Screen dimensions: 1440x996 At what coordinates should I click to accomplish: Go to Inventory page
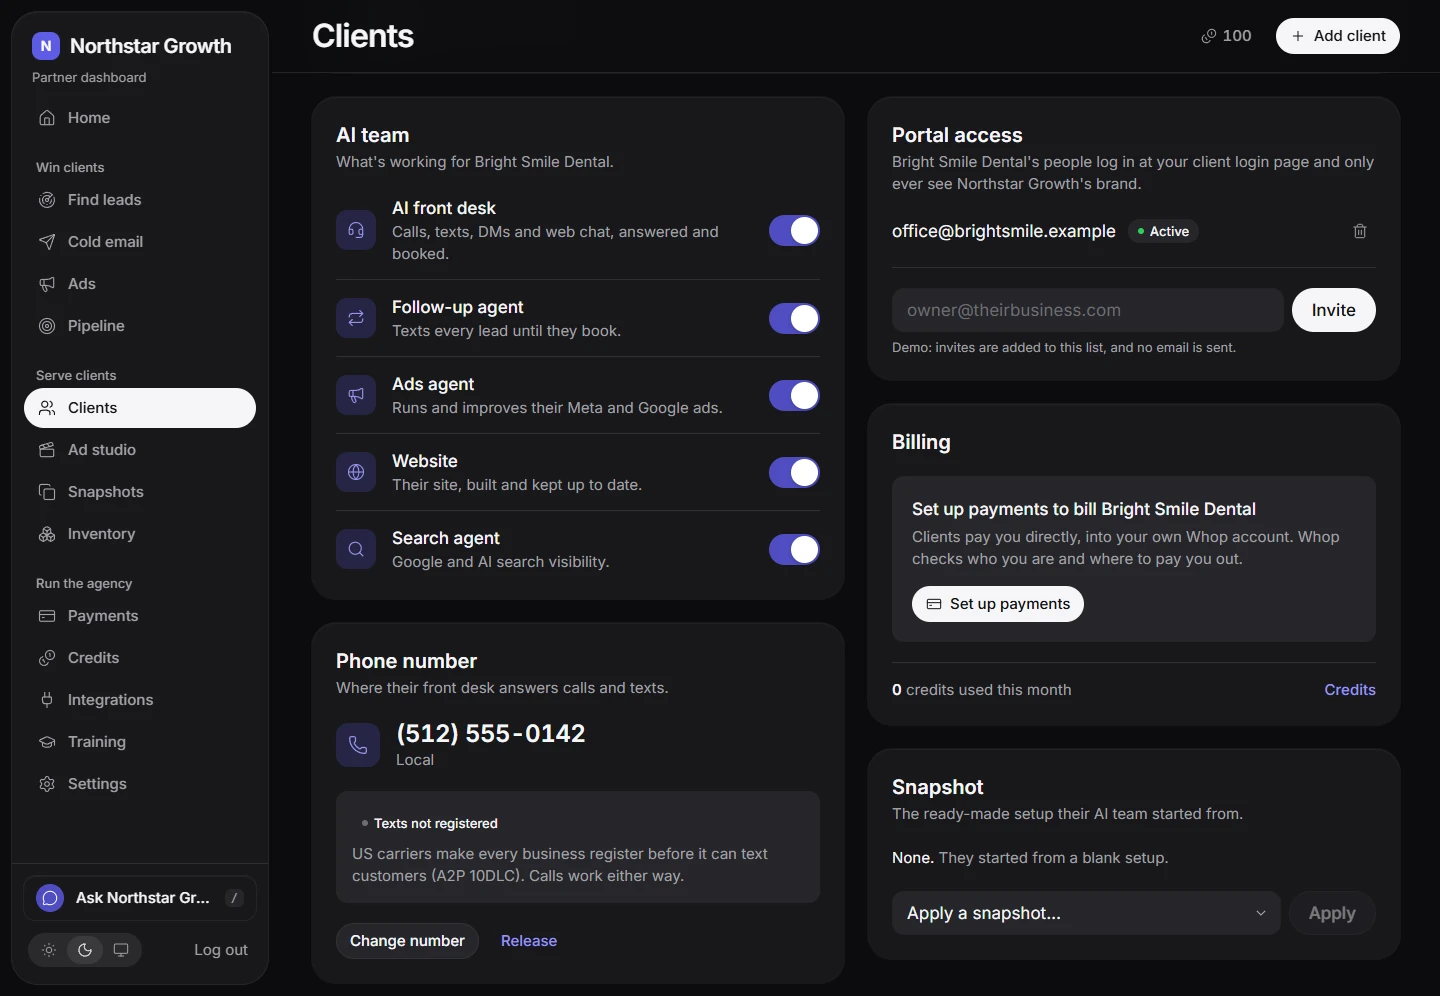point(140,534)
